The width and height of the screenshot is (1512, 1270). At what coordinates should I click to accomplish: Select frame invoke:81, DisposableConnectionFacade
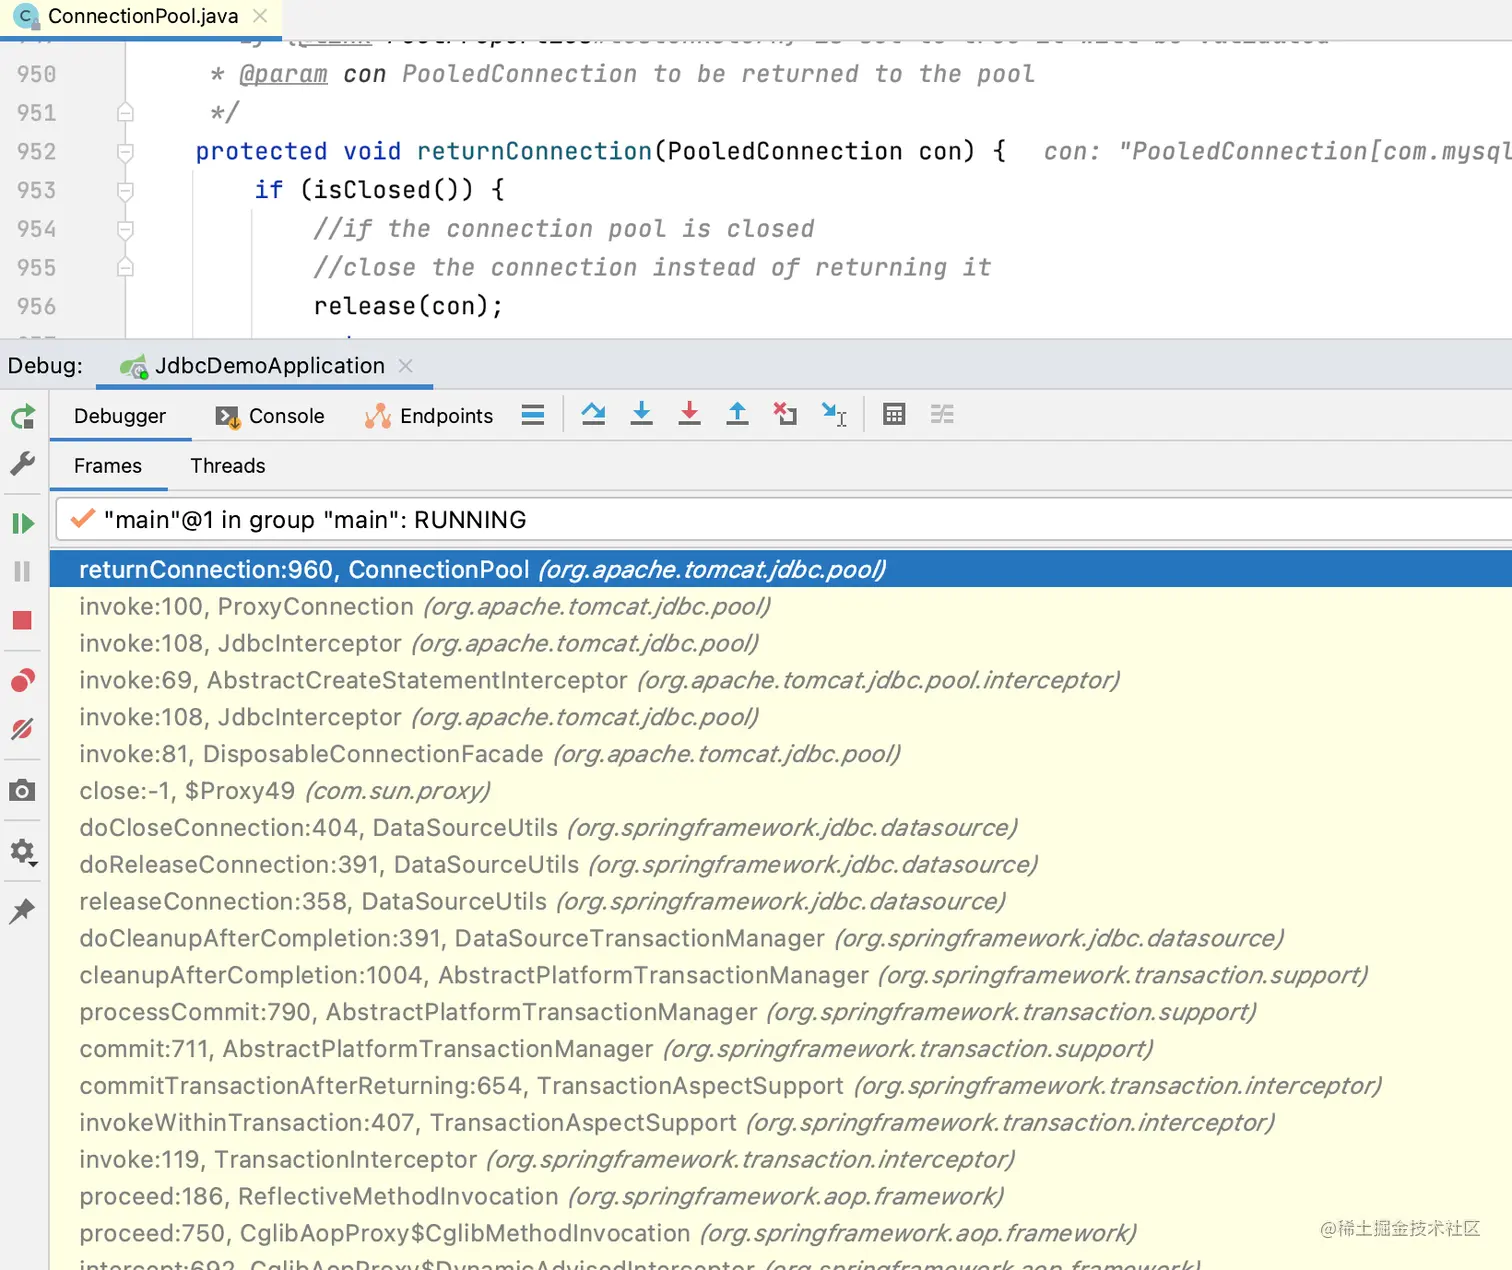[x=780, y=754]
